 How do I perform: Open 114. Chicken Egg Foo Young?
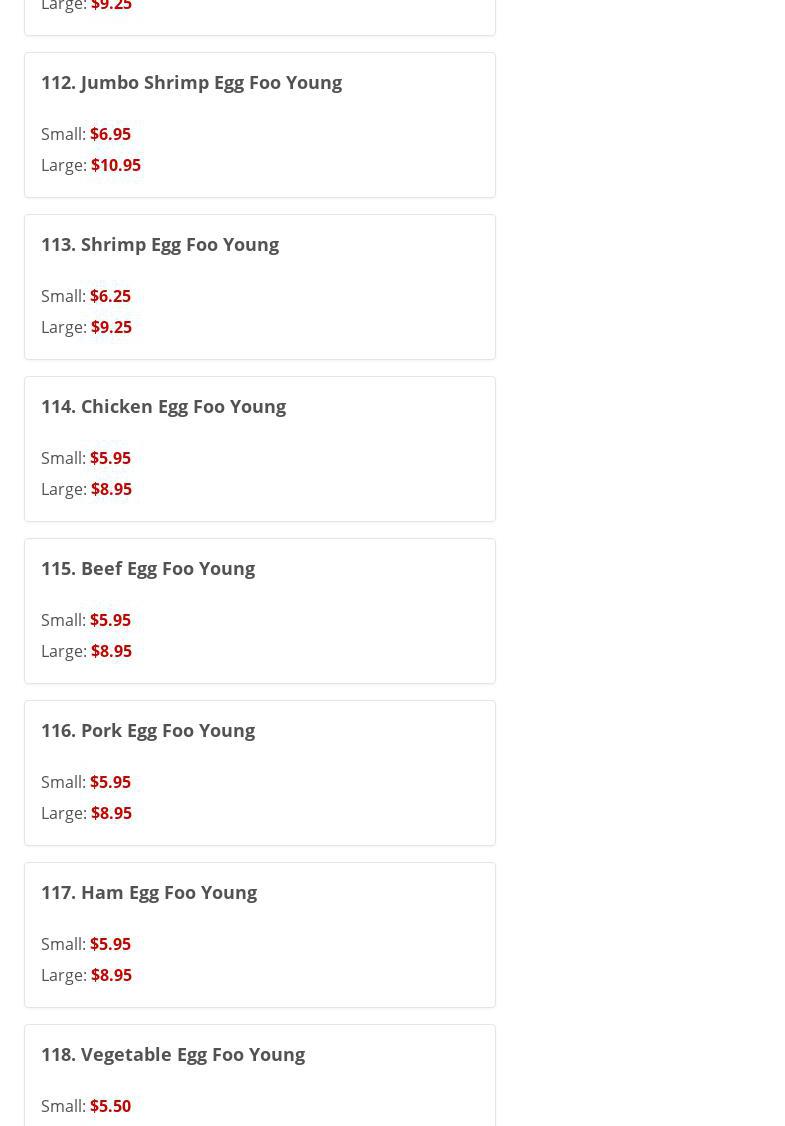tap(163, 406)
